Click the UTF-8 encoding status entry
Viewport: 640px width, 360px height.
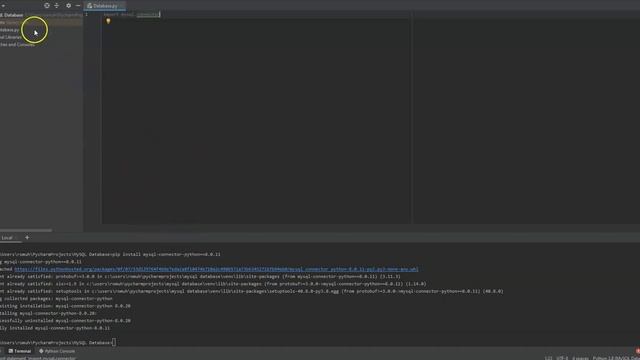tap(562, 358)
